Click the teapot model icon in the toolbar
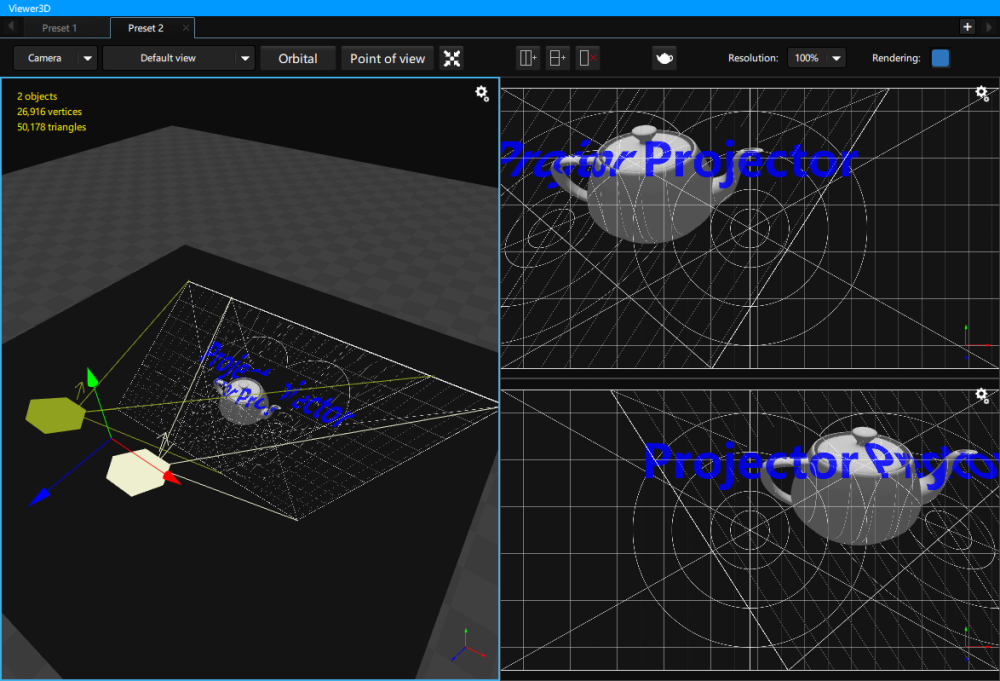Viewport: 1000px width, 681px height. (665, 58)
